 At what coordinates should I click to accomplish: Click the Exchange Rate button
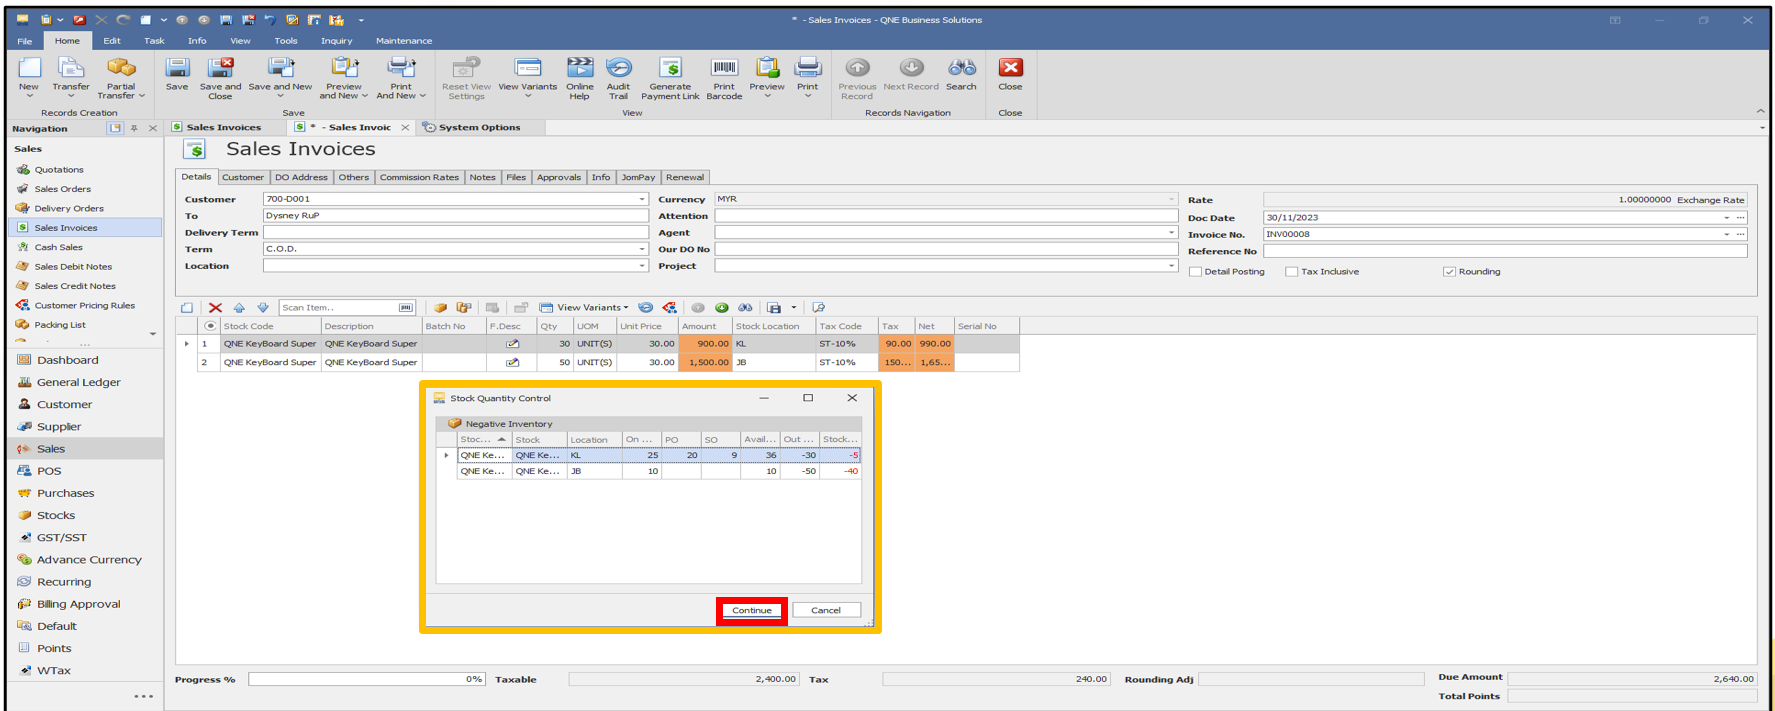click(x=1710, y=200)
